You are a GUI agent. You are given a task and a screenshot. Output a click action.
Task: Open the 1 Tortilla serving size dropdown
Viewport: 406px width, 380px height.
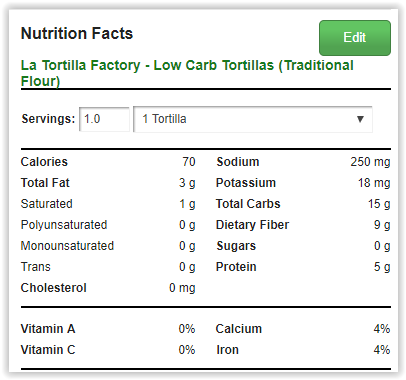253,119
